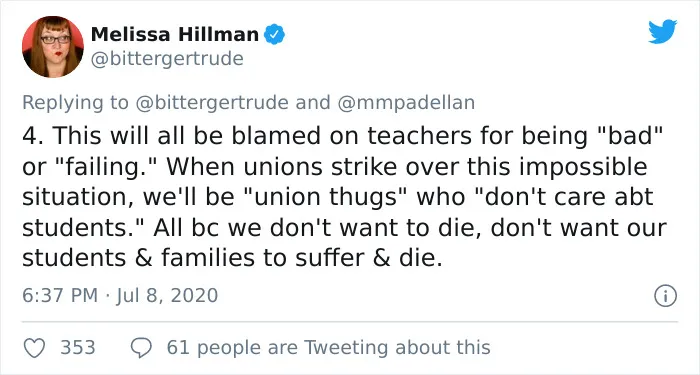Click the blue Twitter bird logo

[x=662, y=31]
